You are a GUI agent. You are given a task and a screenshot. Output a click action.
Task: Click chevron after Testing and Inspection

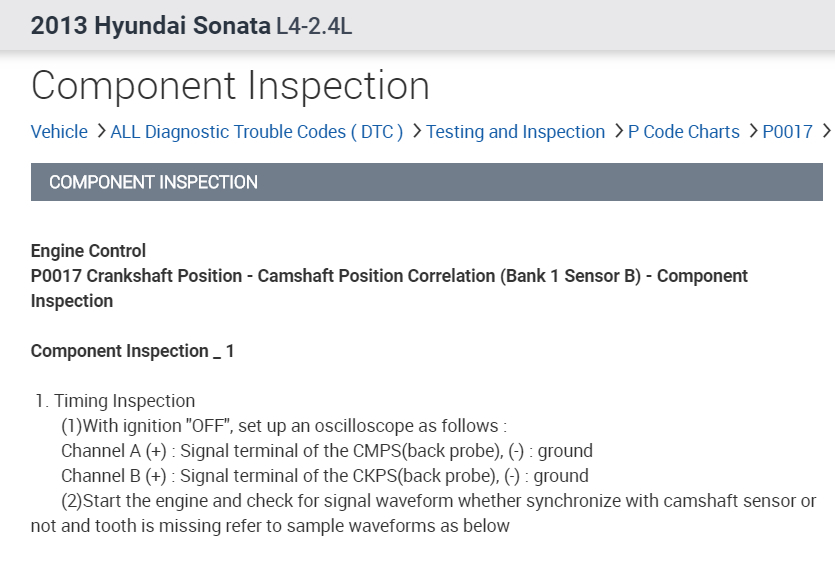coord(617,132)
